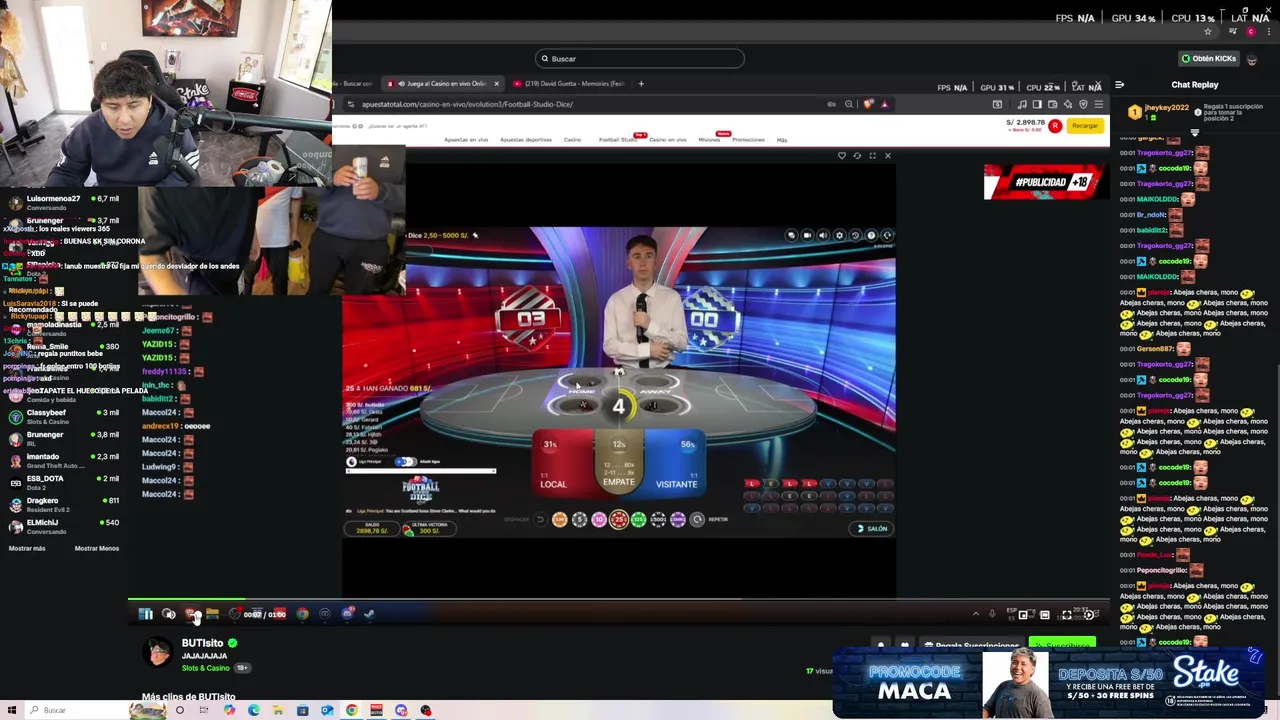Seek on the clip progress bar

[x=618, y=600]
